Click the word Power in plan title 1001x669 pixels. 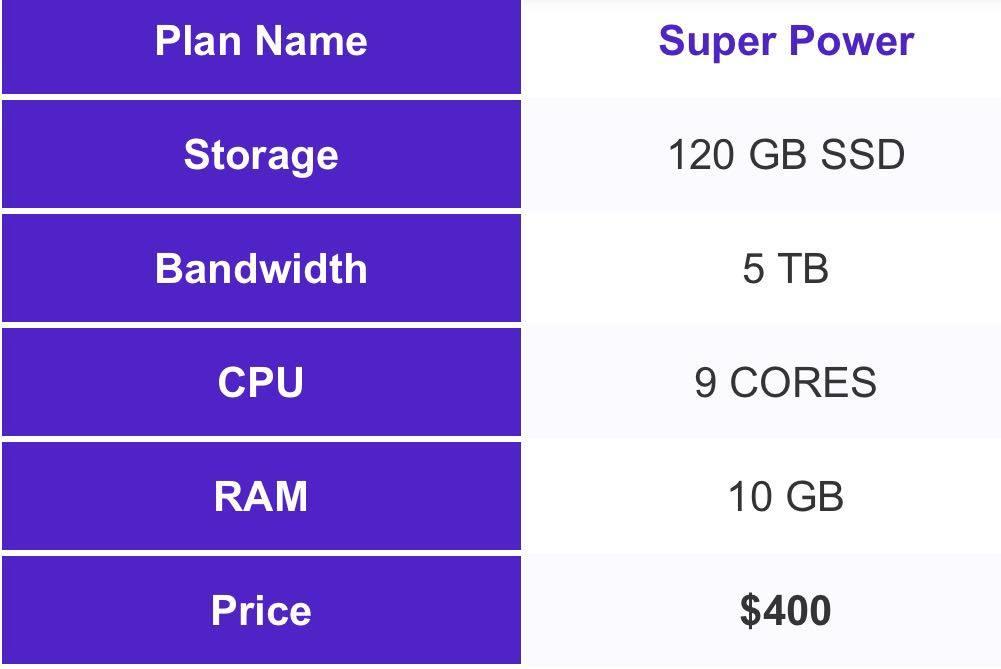(x=852, y=41)
